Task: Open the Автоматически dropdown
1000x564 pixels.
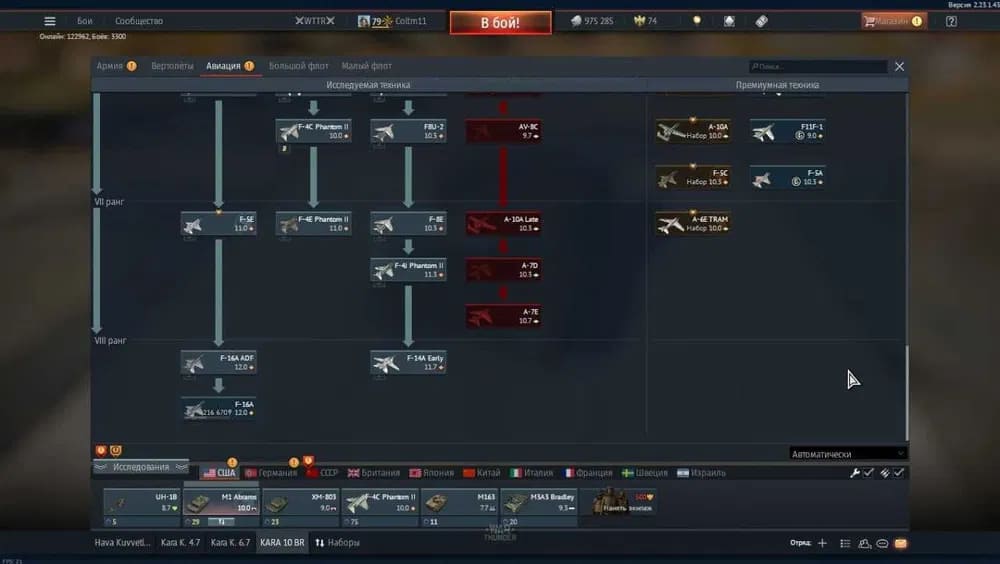Action: pyautogui.click(x=848, y=453)
